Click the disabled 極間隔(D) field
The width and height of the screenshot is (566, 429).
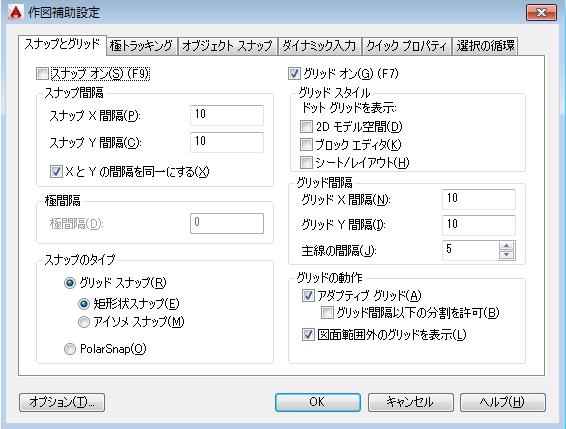(227, 223)
